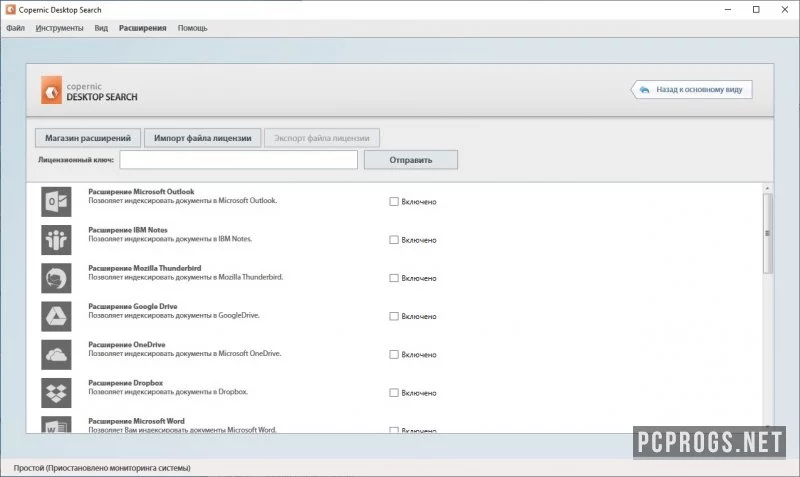Enable the Mozilla Thunderbird extension checkbox

pos(394,278)
